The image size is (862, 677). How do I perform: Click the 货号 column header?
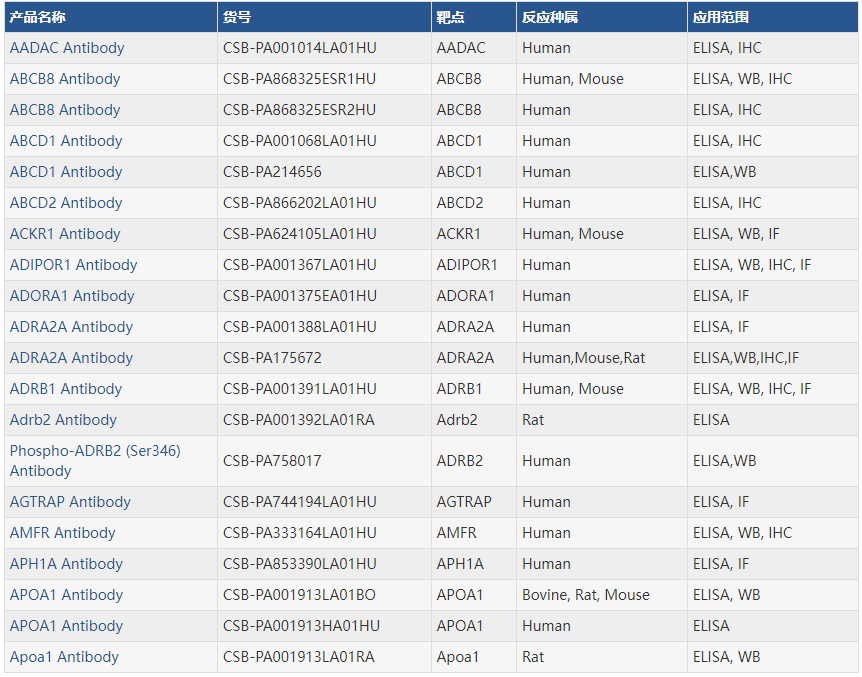[x=237, y=17]
